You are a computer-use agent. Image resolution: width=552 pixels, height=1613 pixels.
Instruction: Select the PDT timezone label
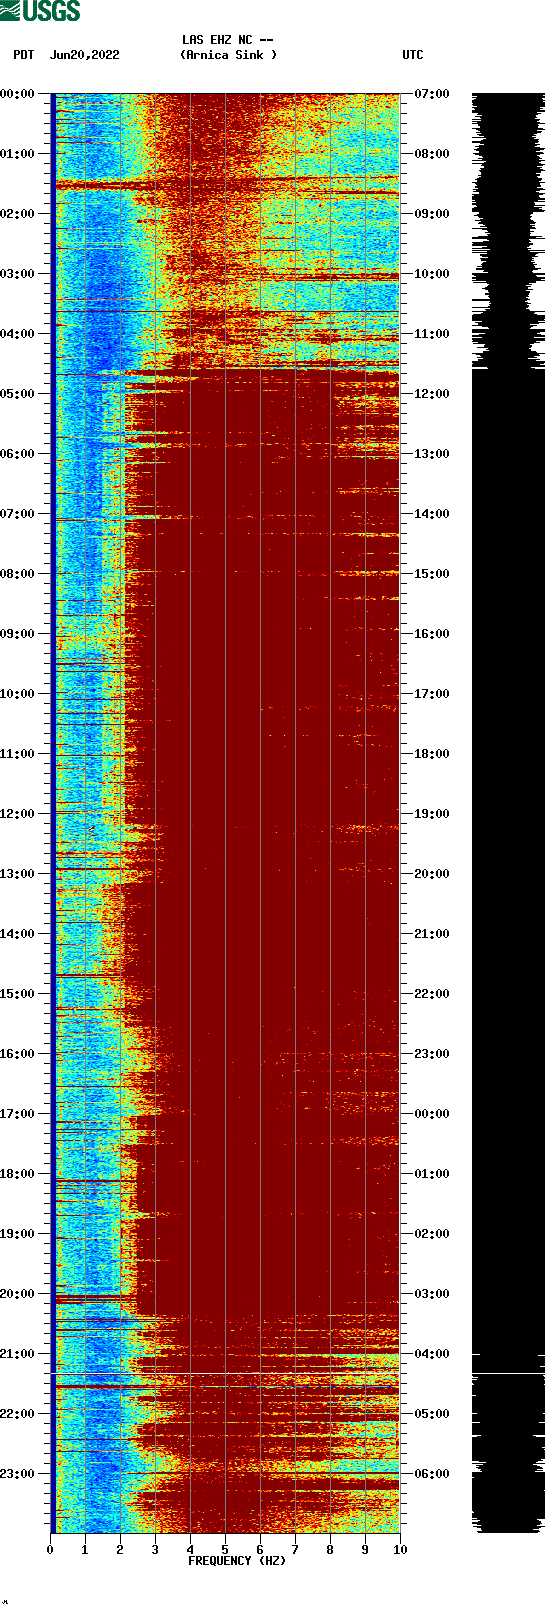(x=23, y=55)
